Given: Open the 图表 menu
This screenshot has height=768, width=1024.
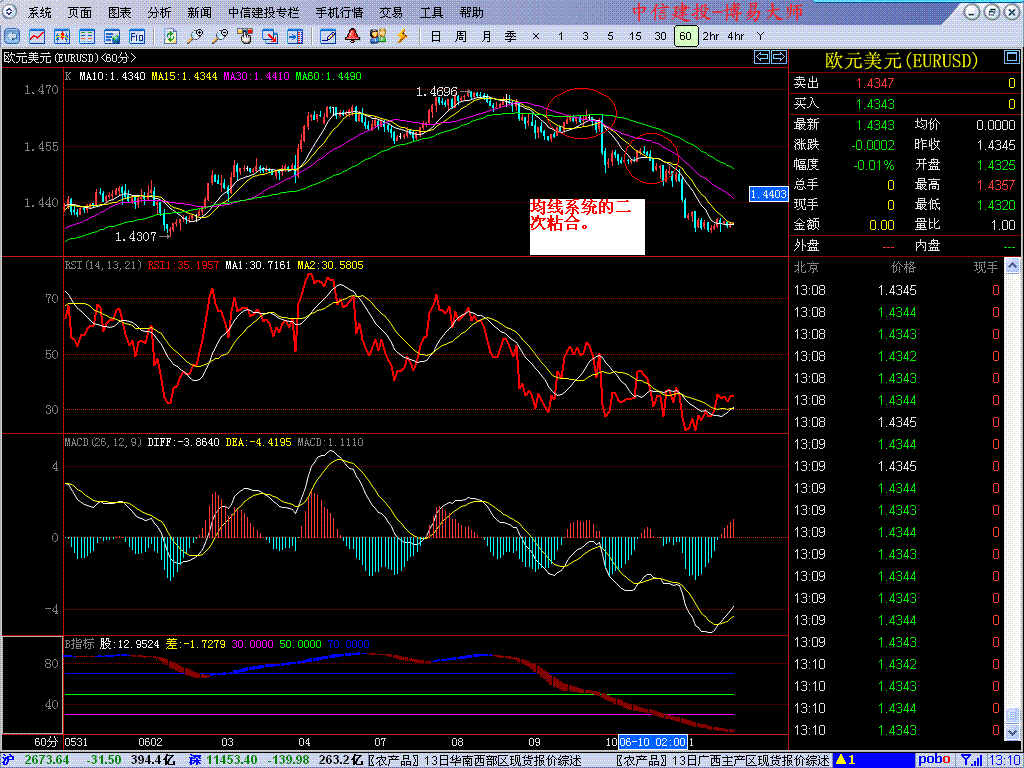Looking at the screenshot, I should pyautogui.click(x=120, y=12).
